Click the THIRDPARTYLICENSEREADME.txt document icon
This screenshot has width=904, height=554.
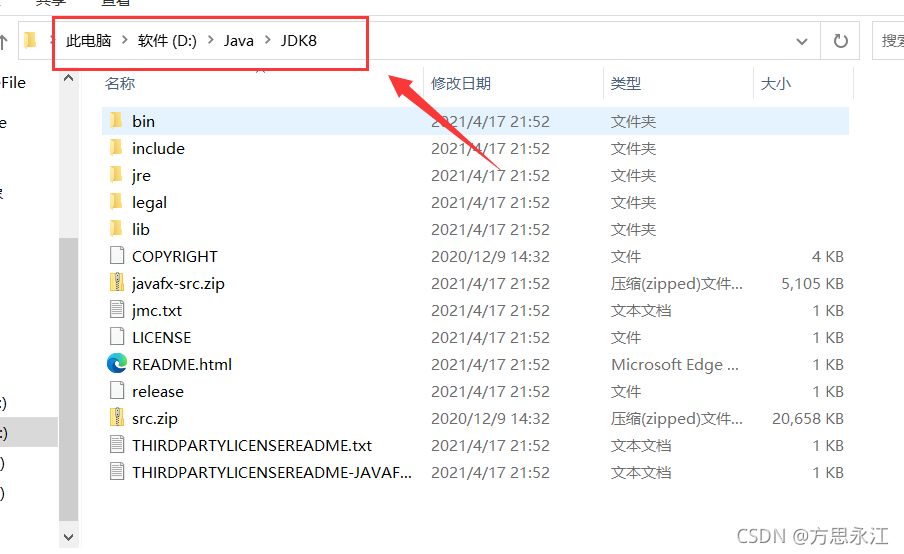pos(117,445)
